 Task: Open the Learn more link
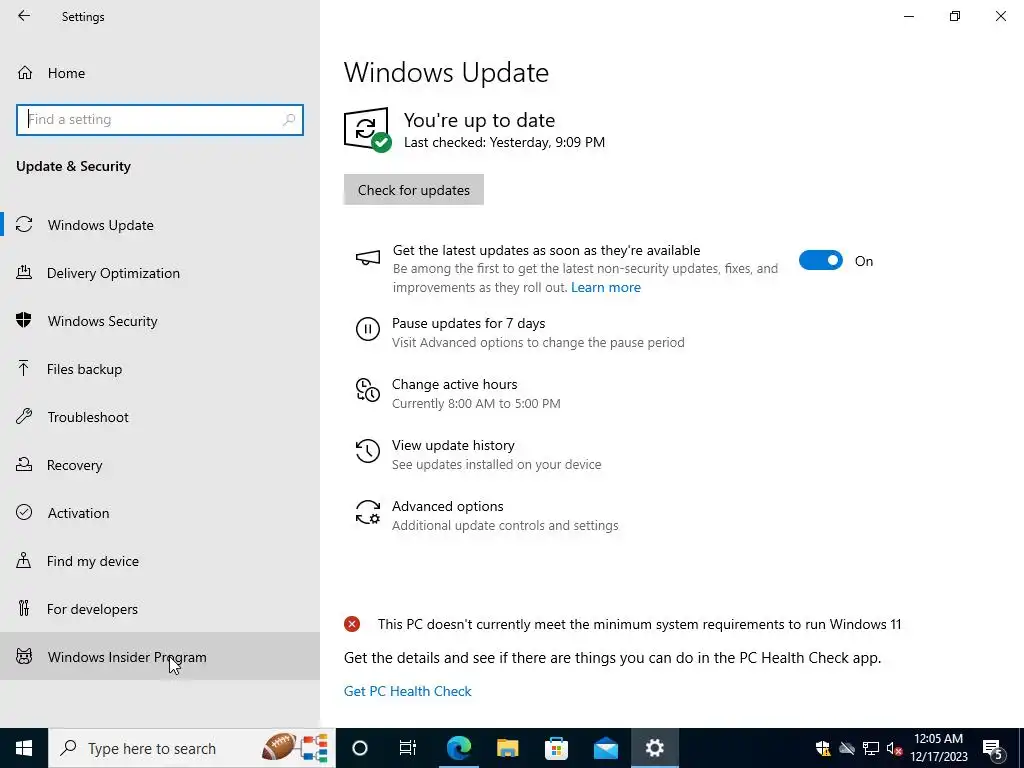(x=605, y=287)
